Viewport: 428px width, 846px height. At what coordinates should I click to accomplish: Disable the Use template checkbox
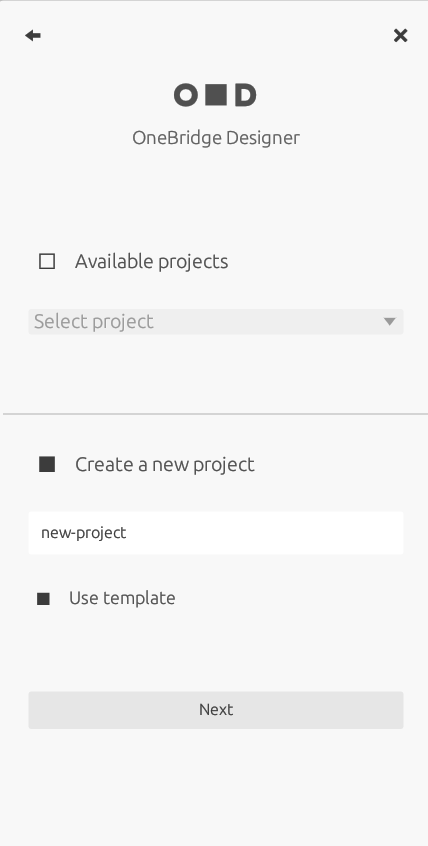(43, 599)
